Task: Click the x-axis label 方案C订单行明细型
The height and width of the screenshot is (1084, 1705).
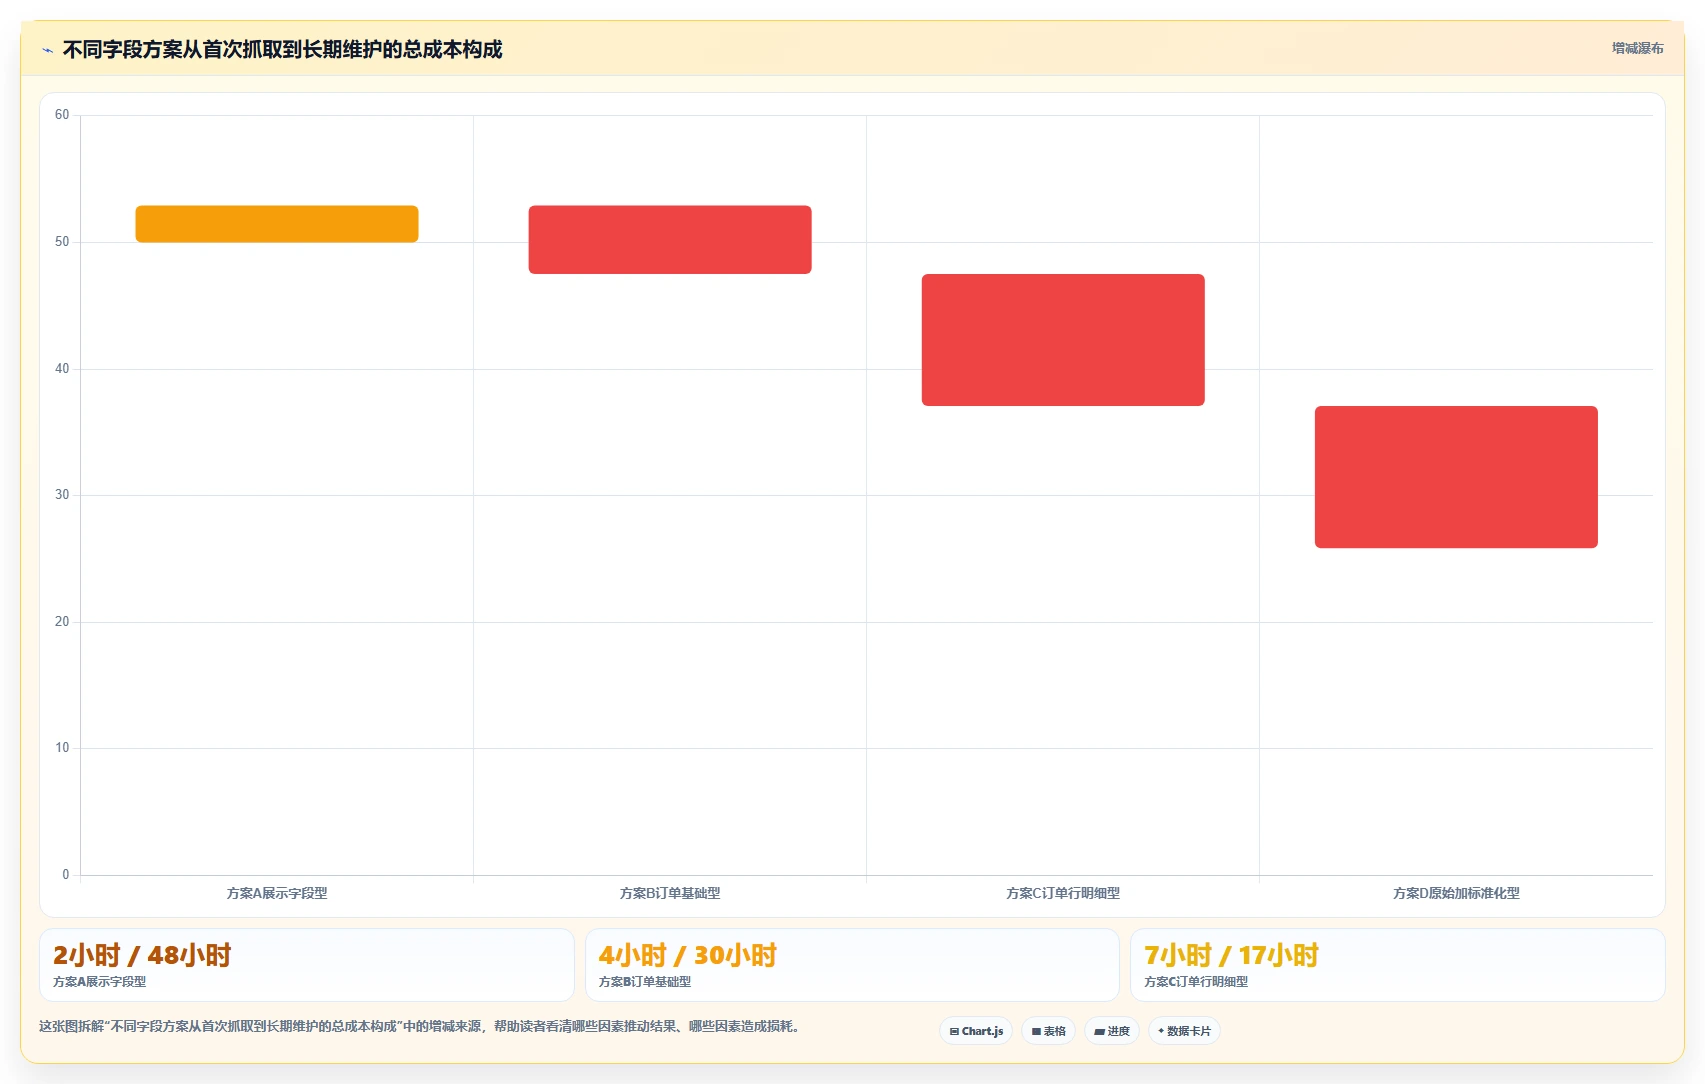Action: pos(1063,893)
